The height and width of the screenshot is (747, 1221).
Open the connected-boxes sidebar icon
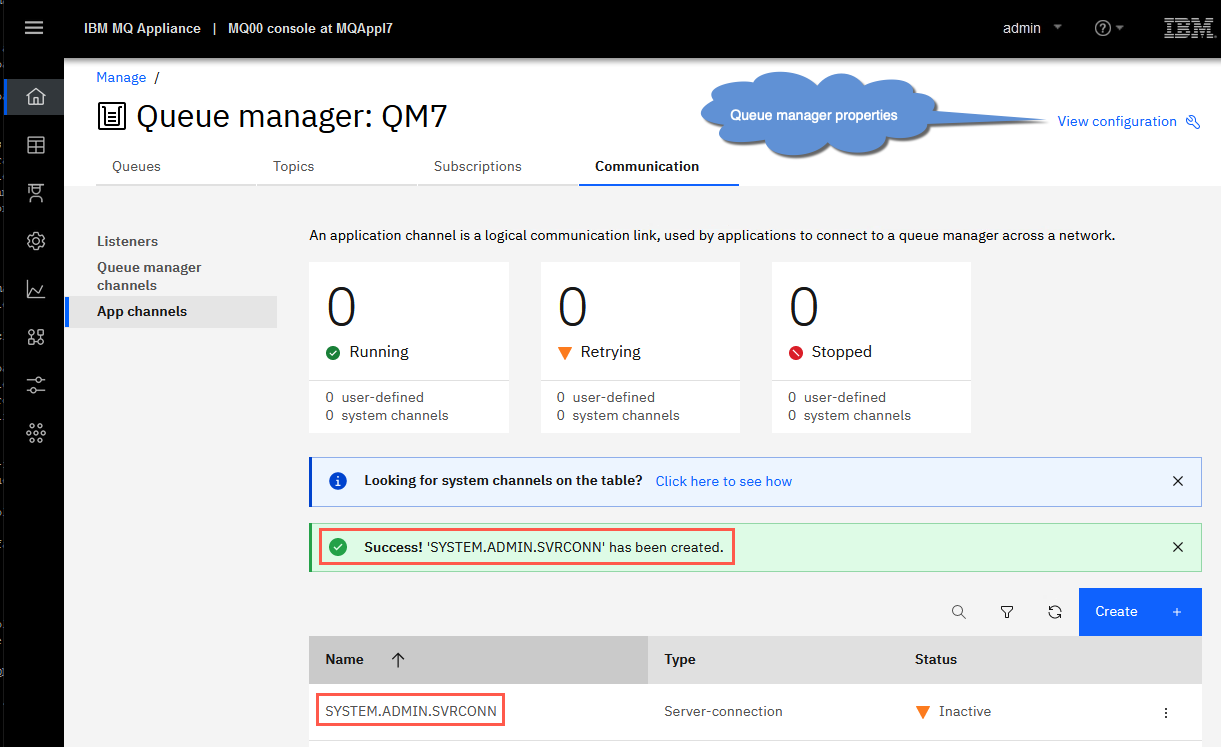pos(36,337)
